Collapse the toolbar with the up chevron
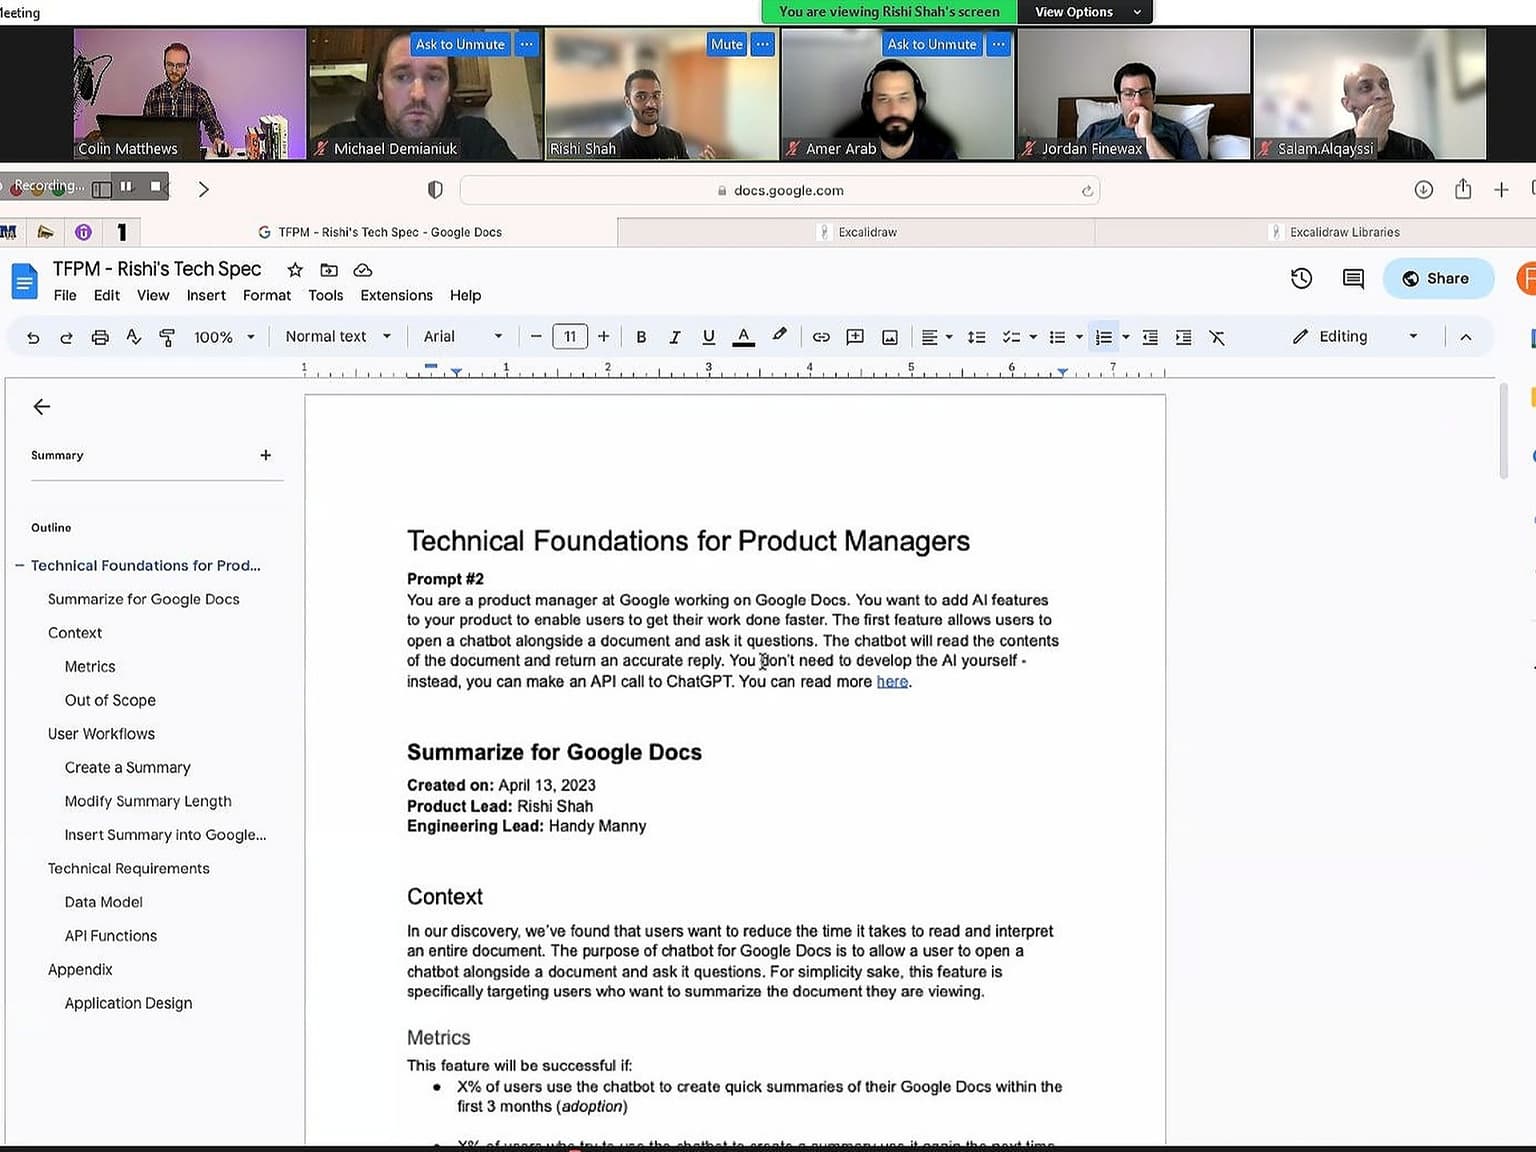 [x=1466, y=337]
